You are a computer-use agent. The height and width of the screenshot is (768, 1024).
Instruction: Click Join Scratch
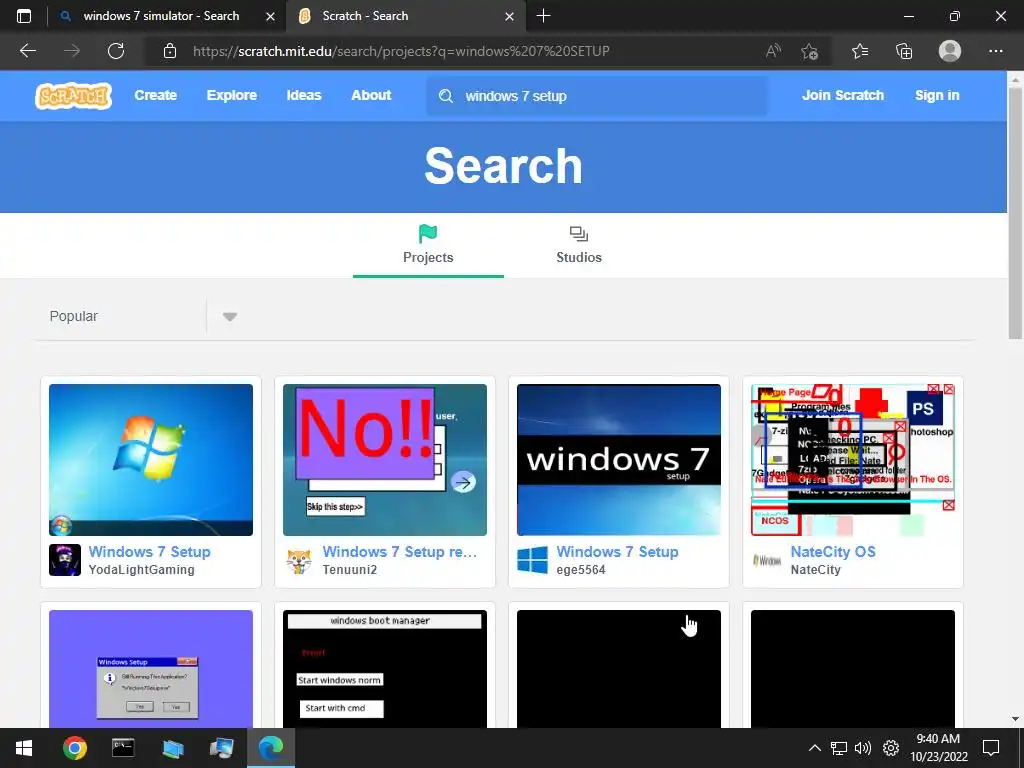tap(843, 95)
